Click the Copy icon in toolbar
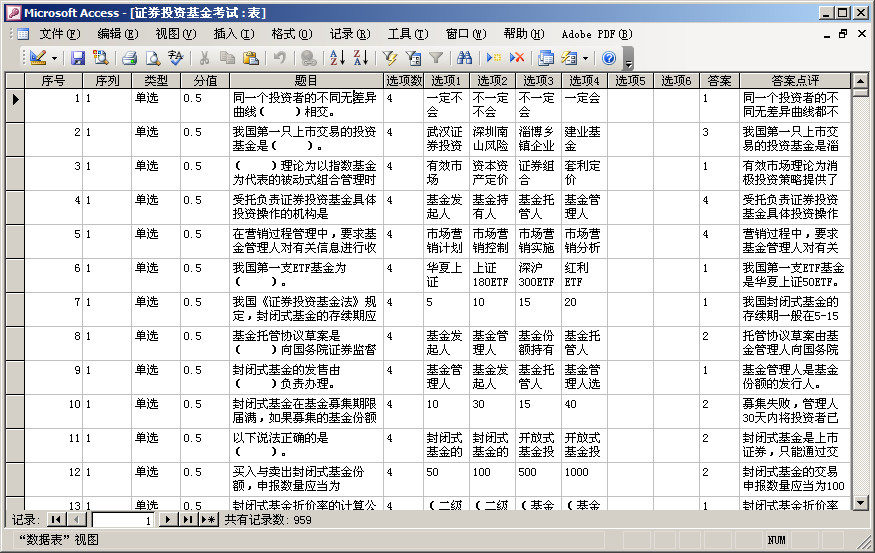 click(227, 57)
